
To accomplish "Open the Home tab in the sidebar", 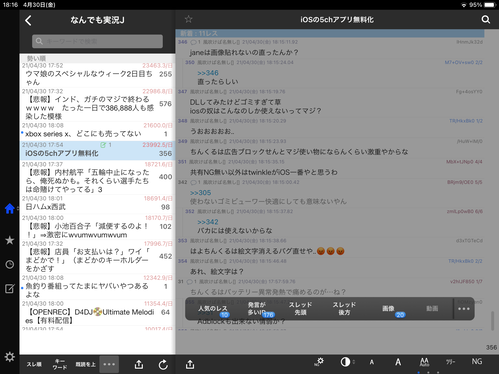I will (10, 209).
